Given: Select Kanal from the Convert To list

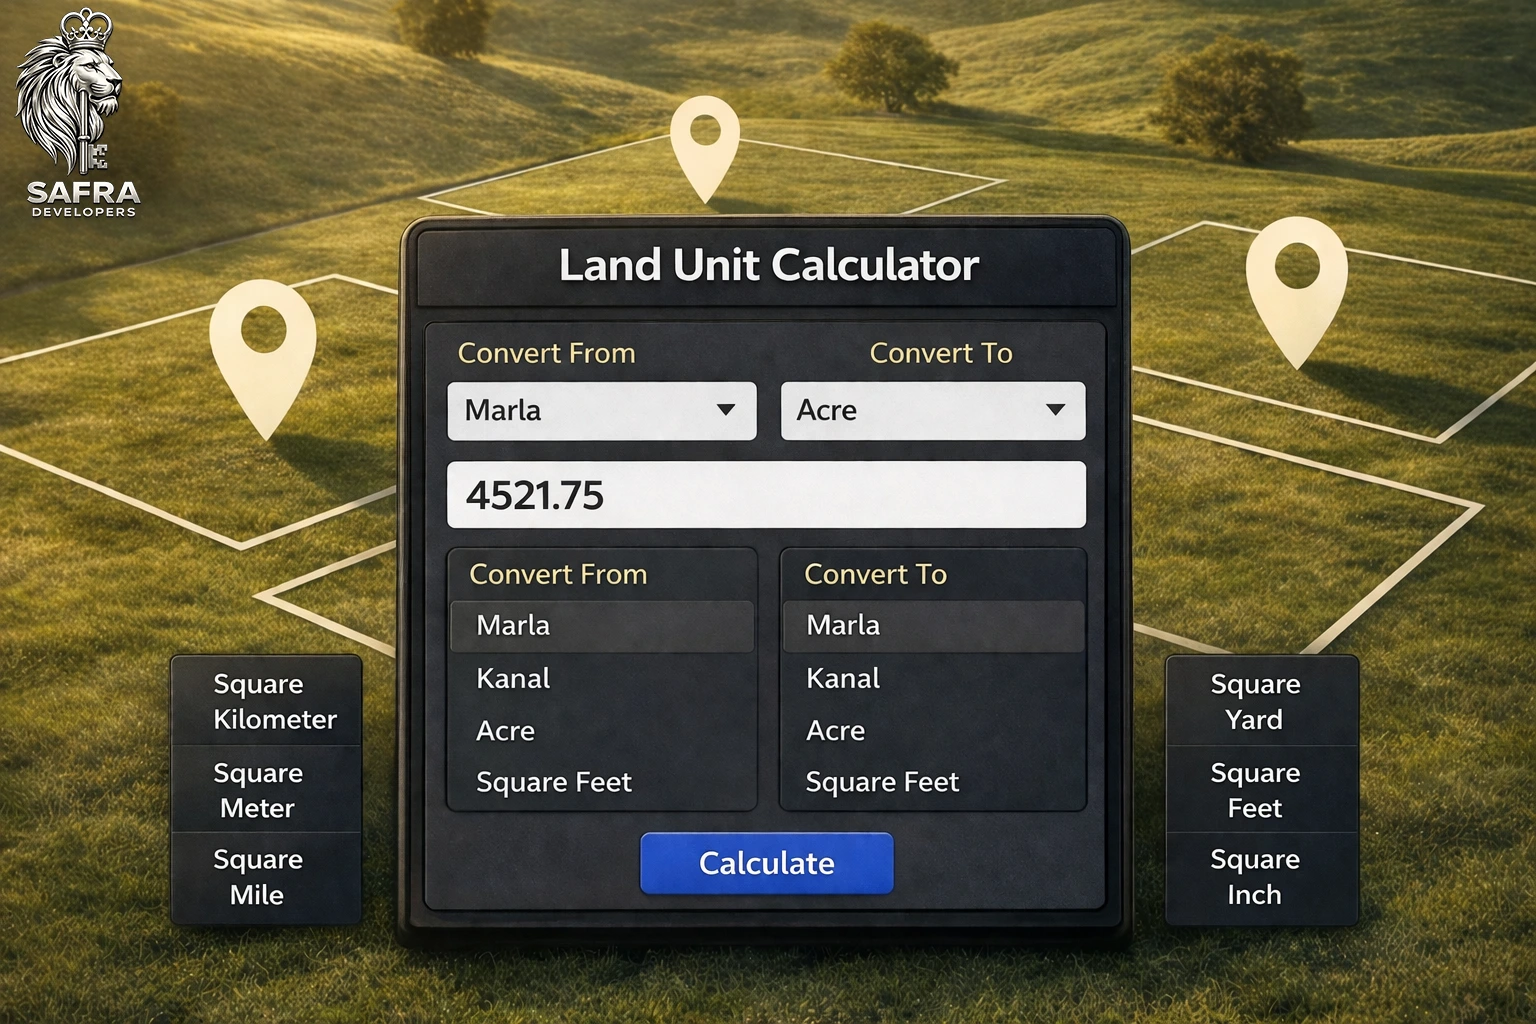Looking at the screenshot, I should (841, 678).
